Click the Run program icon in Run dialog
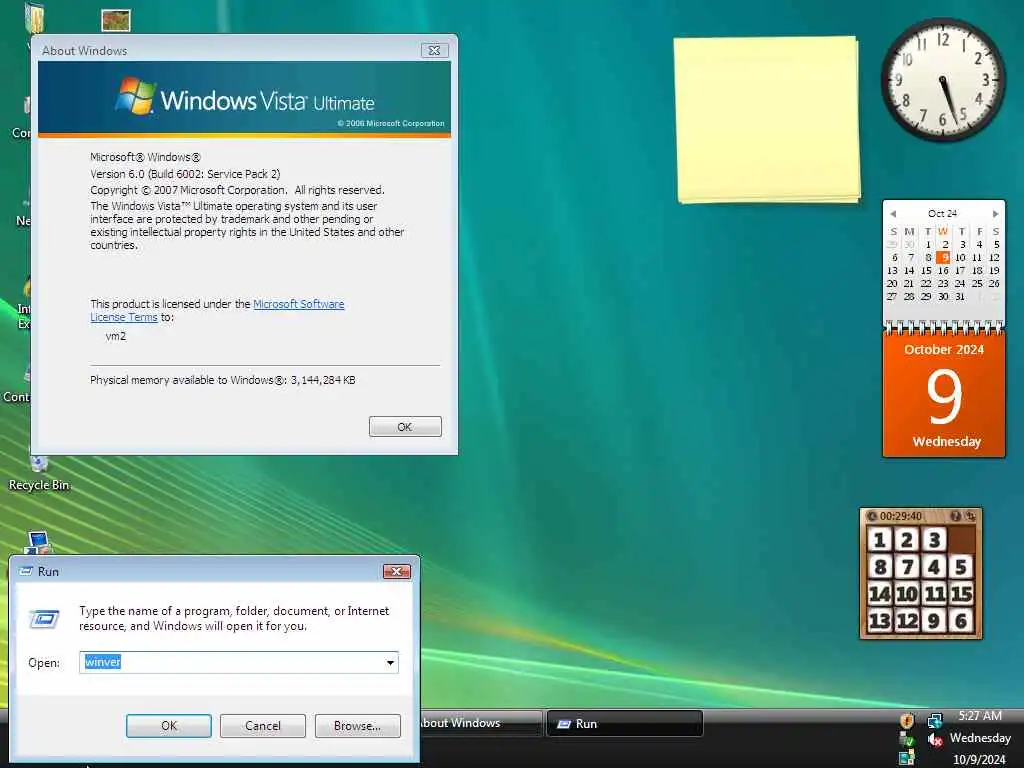 click(44, 618)
